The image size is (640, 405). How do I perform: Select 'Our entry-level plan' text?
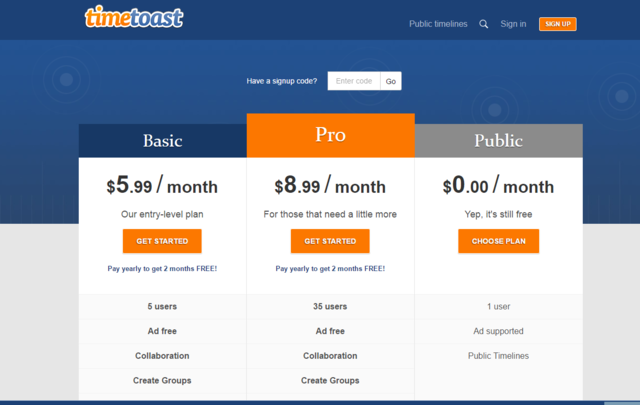[x=162, y=214]
